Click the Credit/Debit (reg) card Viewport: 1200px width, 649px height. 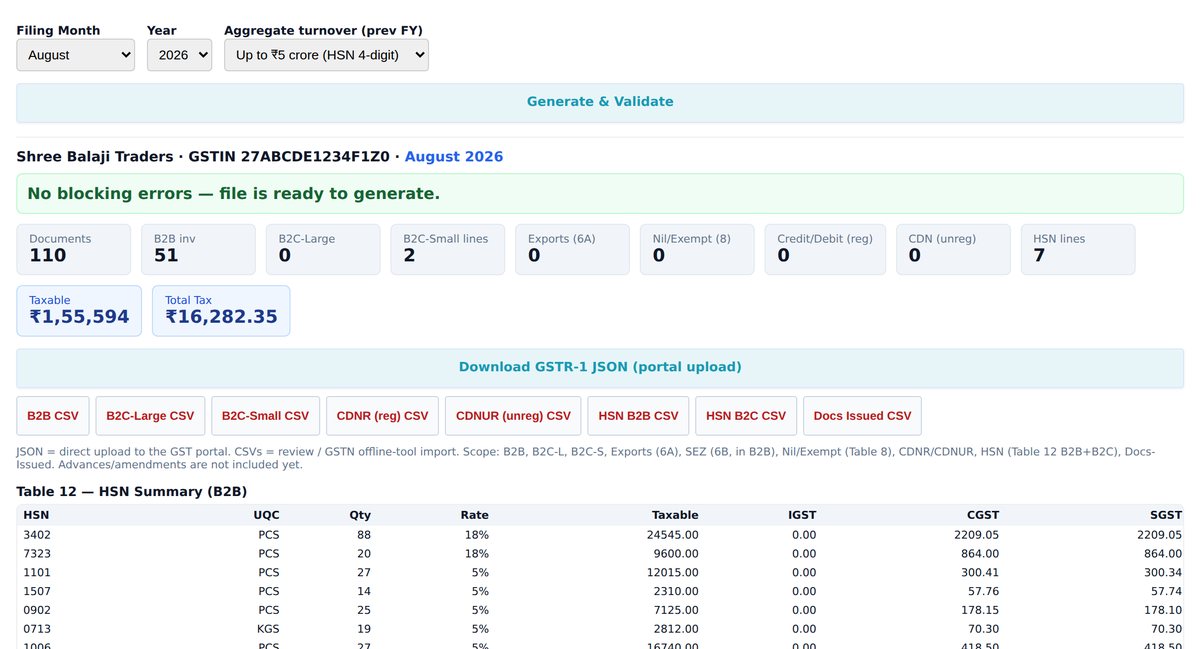click(x=825, y=249)
